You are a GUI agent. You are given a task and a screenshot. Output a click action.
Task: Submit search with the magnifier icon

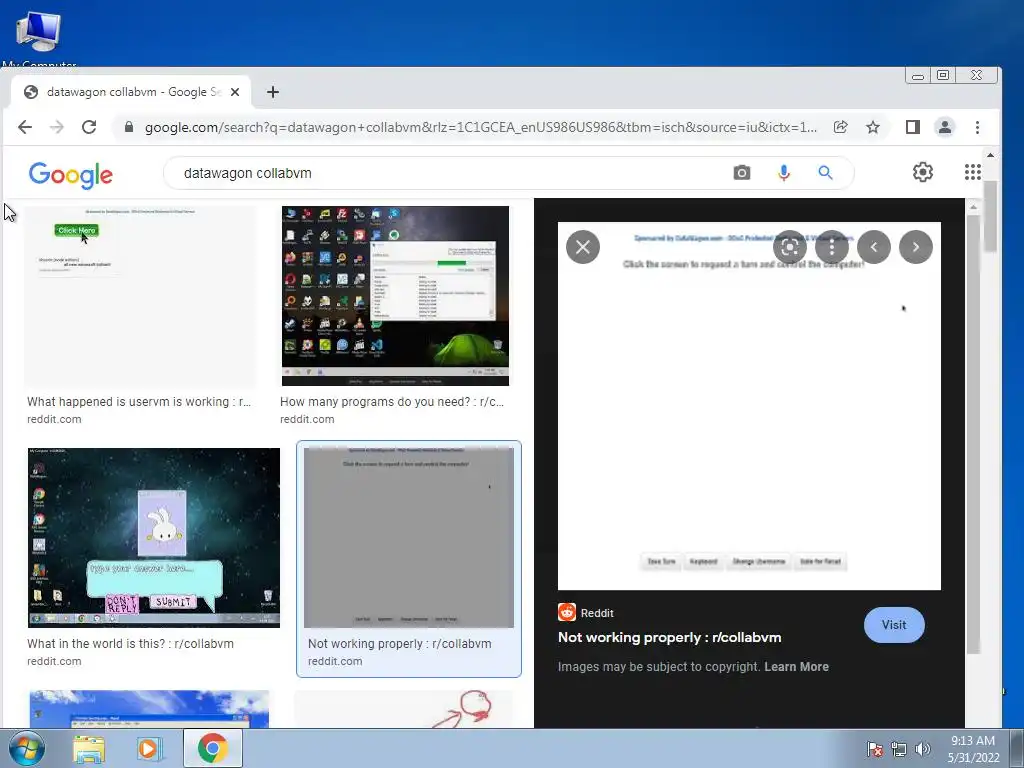tap(825, 173)
